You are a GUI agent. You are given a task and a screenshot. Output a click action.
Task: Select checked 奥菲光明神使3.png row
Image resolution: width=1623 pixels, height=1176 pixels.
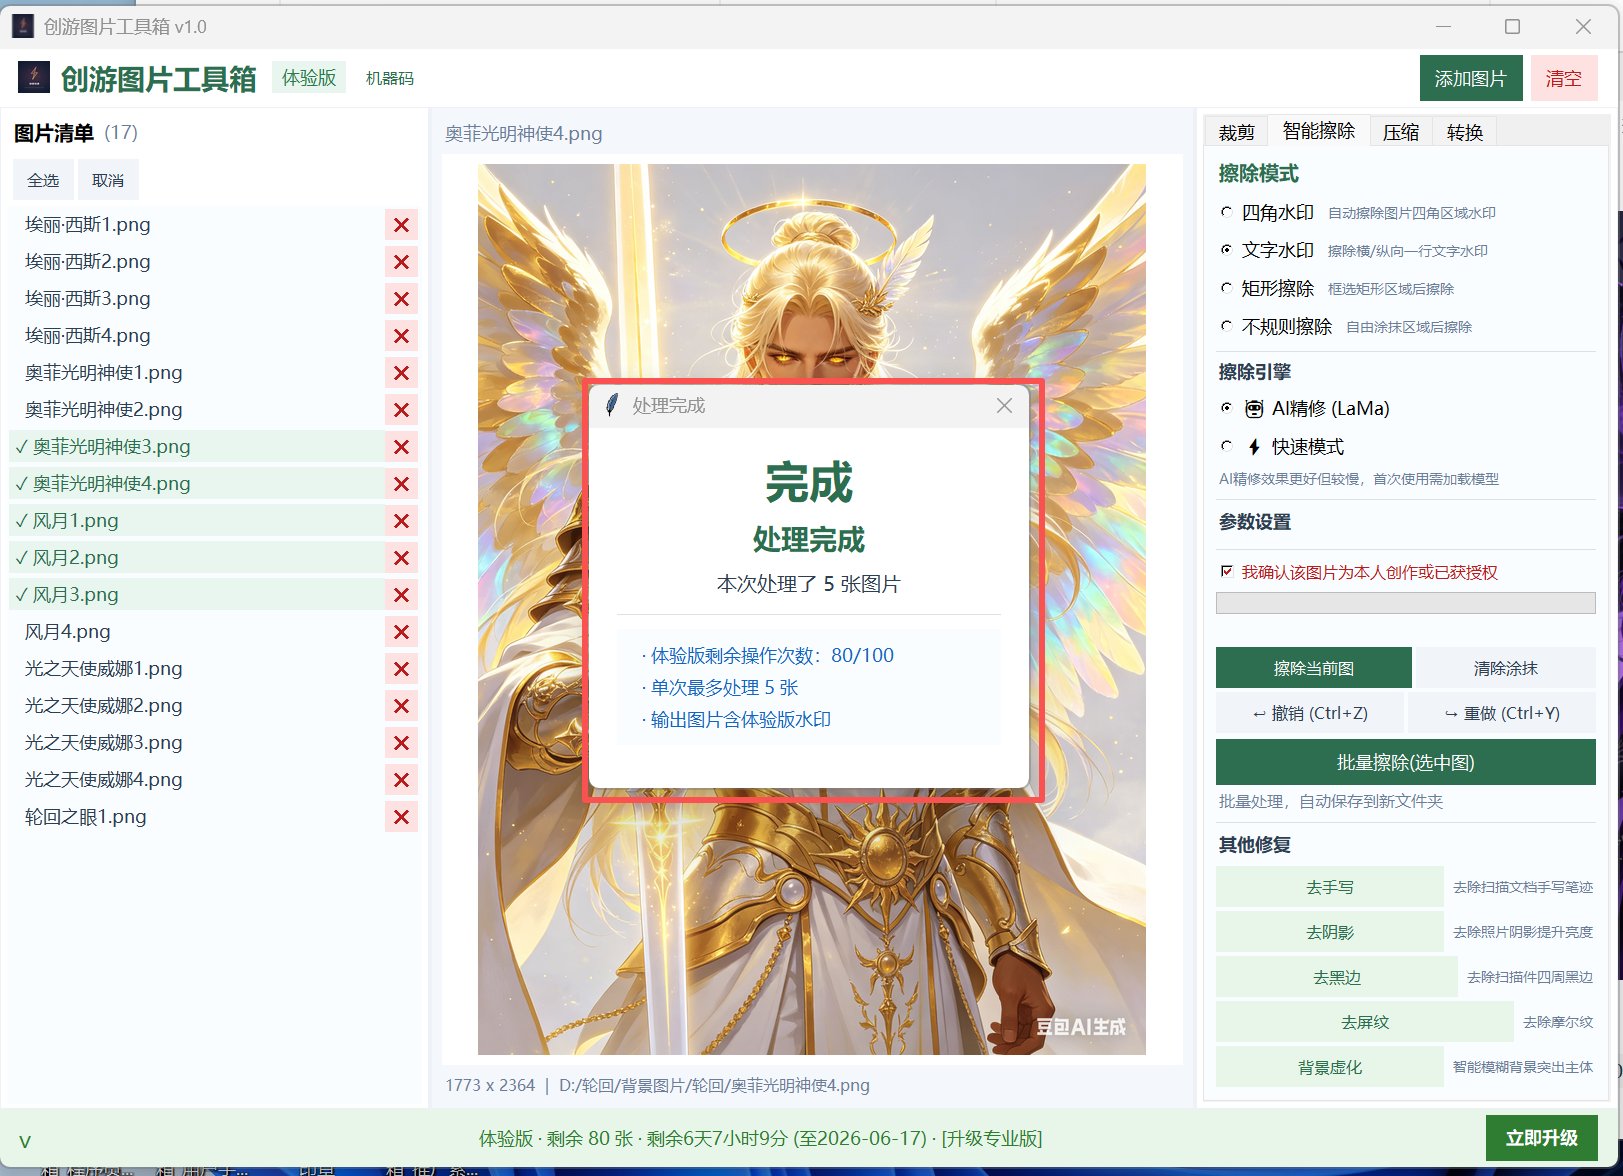pyautogui.click(x=197, y=447)
